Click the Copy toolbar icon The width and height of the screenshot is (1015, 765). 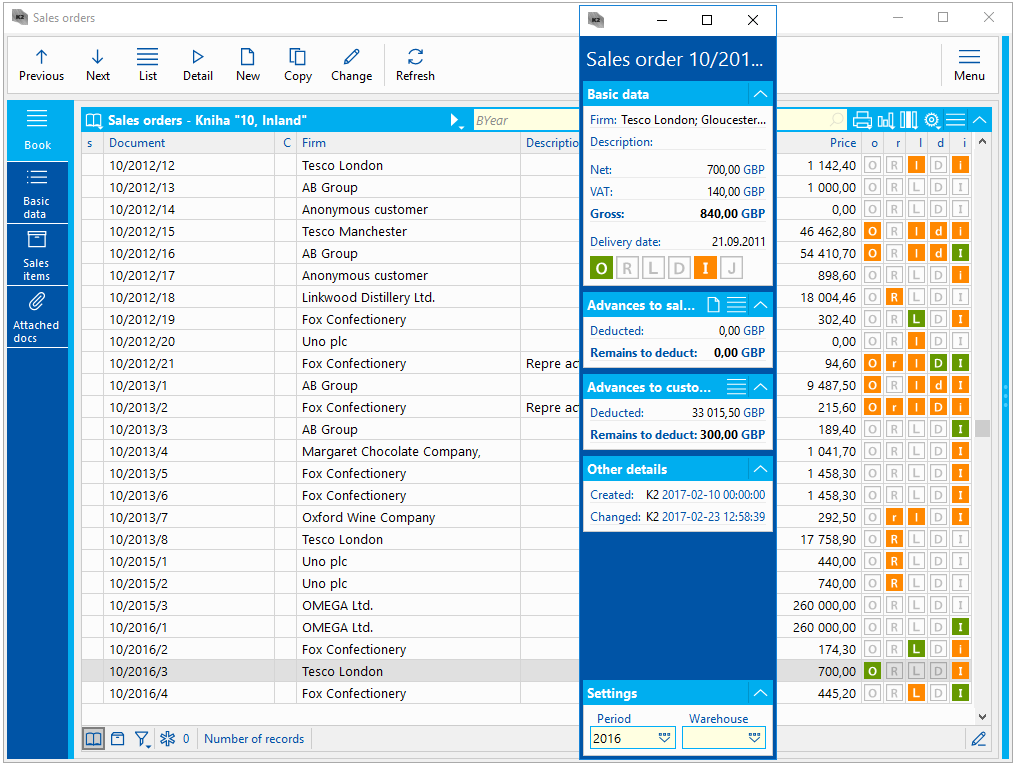coord(298,65)
